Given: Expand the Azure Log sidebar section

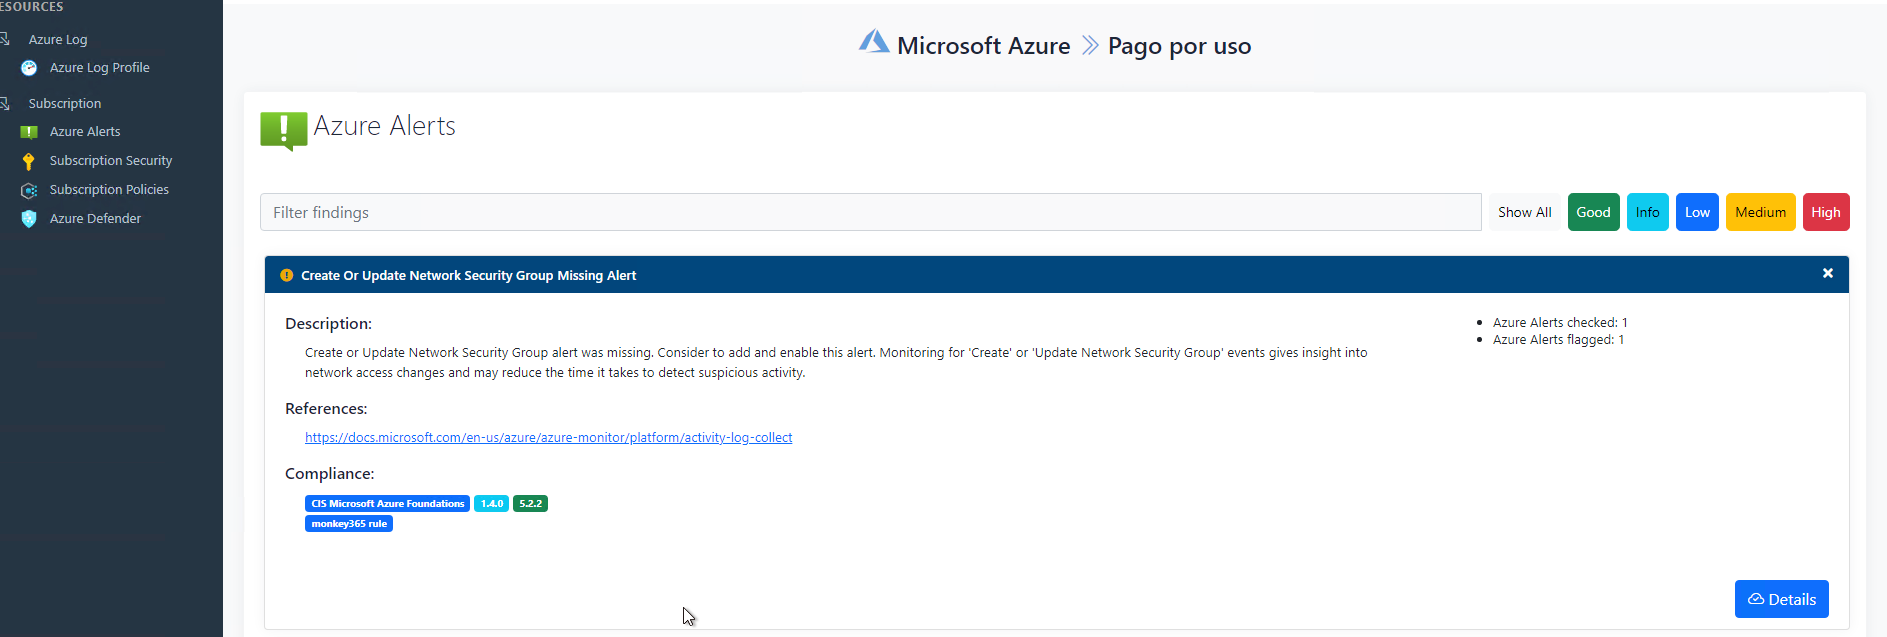Looking at the screenshot, I should [x=57, y=40].
